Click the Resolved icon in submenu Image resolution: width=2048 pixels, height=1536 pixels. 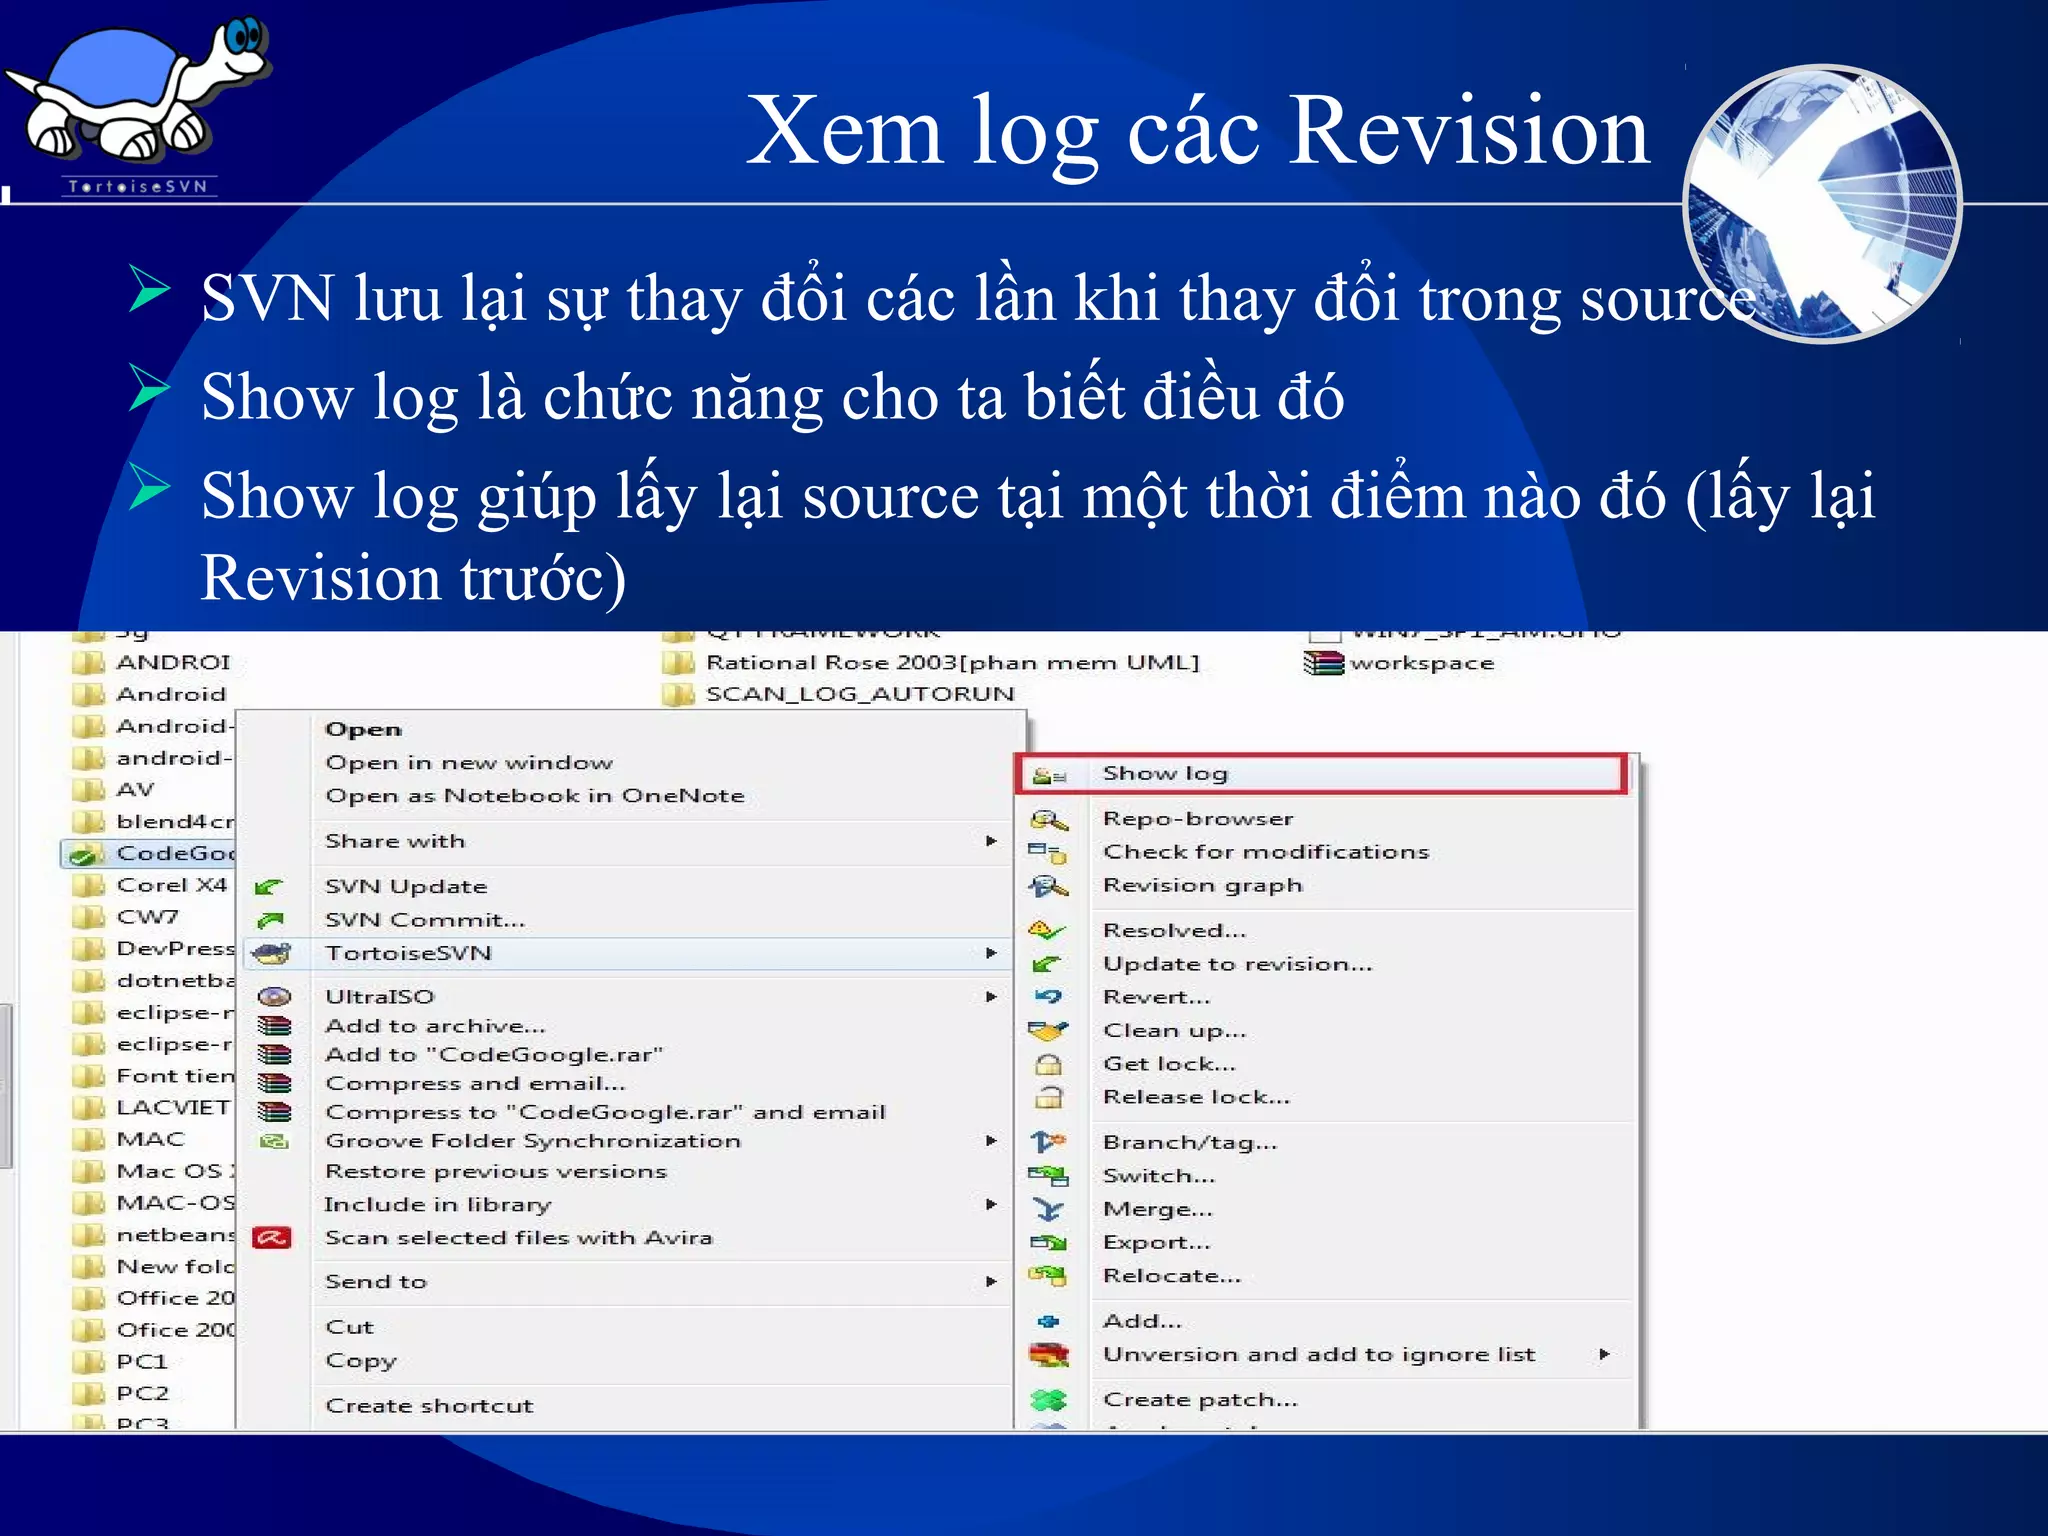coord(1046,931)
